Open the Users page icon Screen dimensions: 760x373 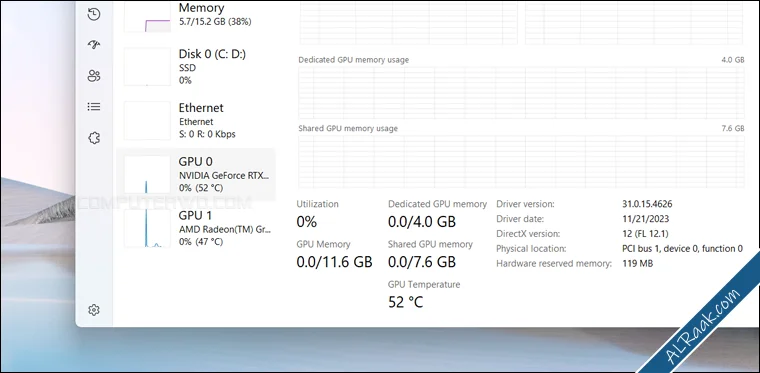[x=94, y=76]
